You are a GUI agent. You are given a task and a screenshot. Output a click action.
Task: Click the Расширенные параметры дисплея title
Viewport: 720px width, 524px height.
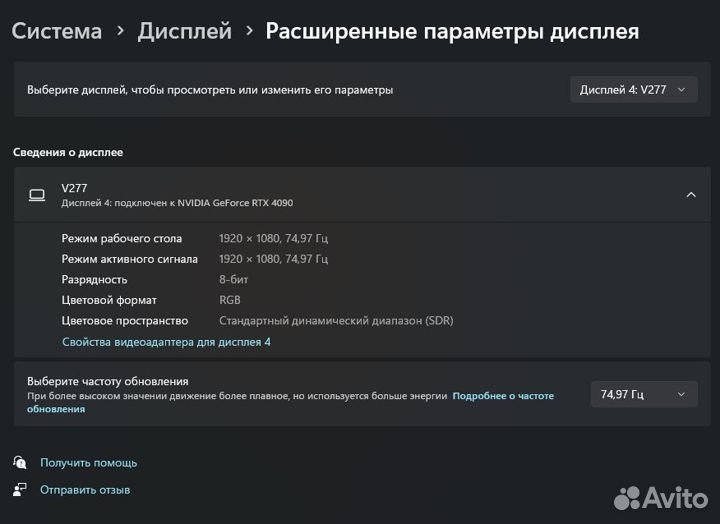452,31
